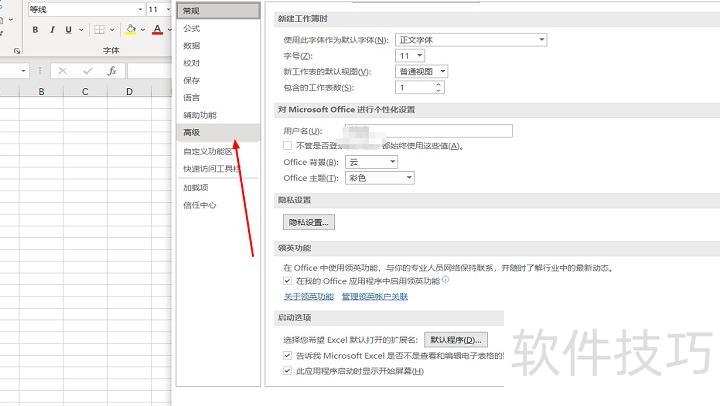The height and width of the screenshot is (406, 720).
Task: Open the 普通视图 default view dropdown
Action: click(421, 71)
